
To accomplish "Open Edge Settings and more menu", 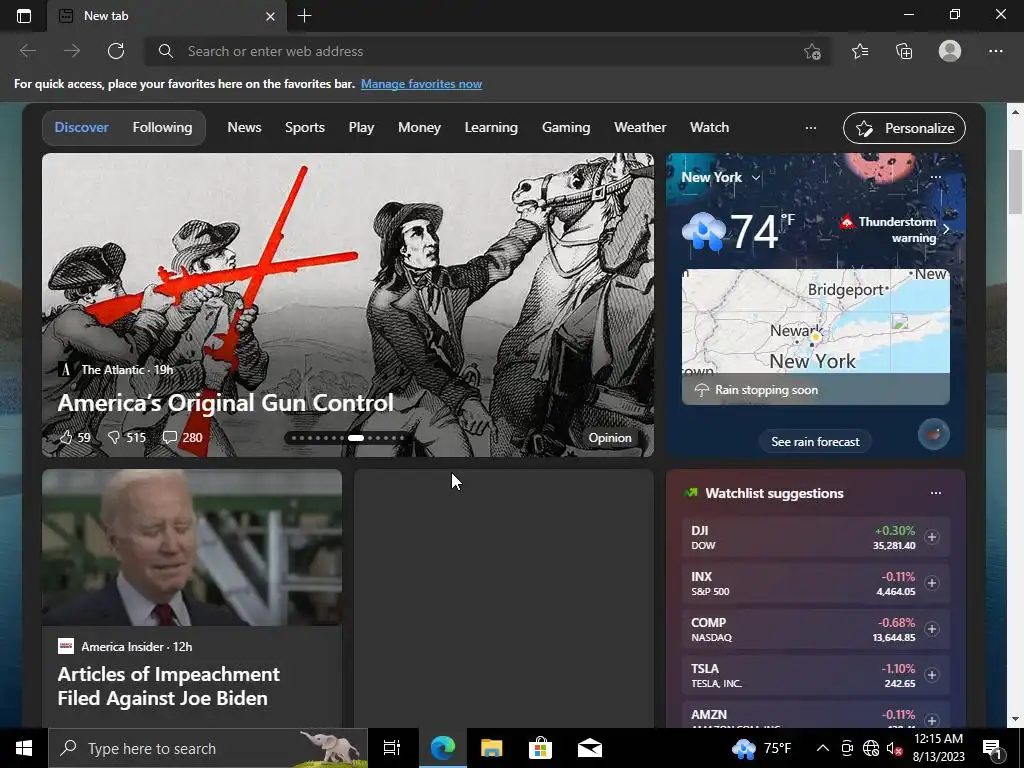I will 995,51.
